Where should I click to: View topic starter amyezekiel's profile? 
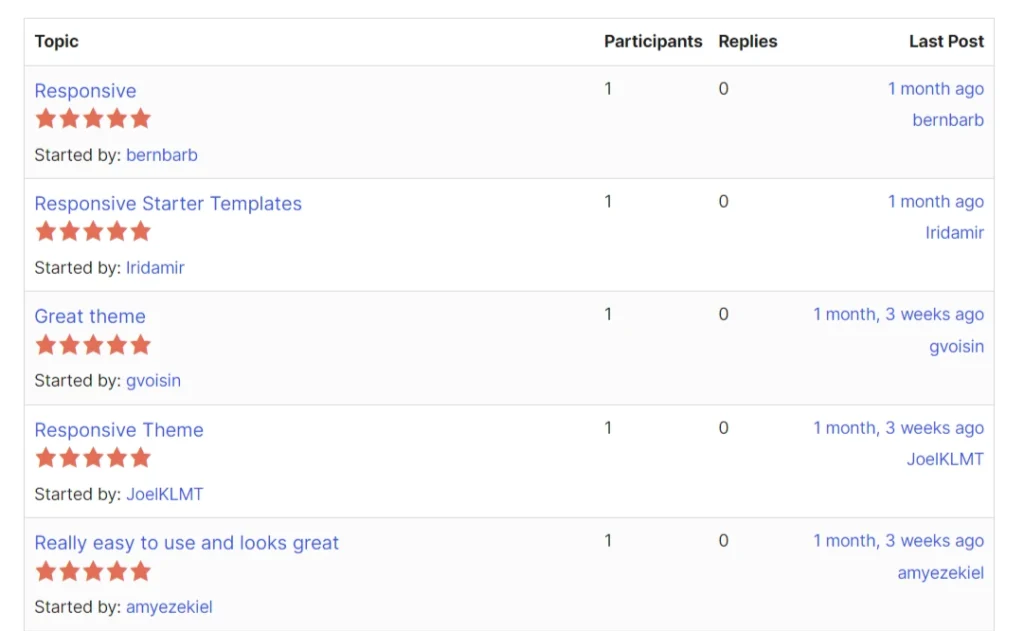point(169,607)
